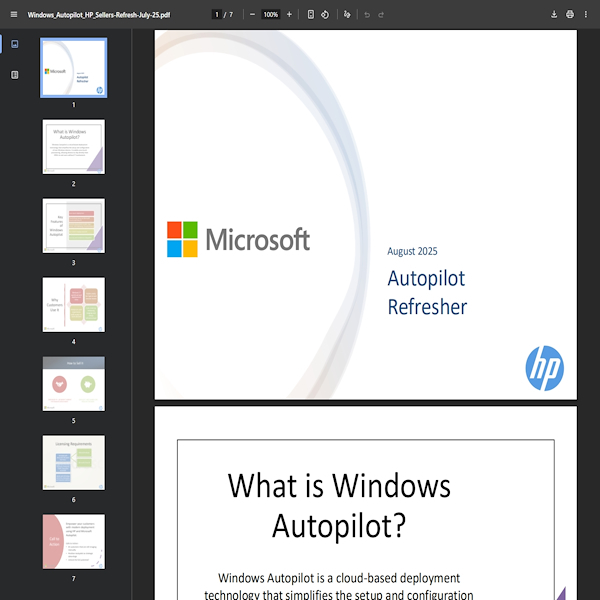
Task: Open page 6 thumbnail Licensing Requirements
Action: [x=73, y=463]
